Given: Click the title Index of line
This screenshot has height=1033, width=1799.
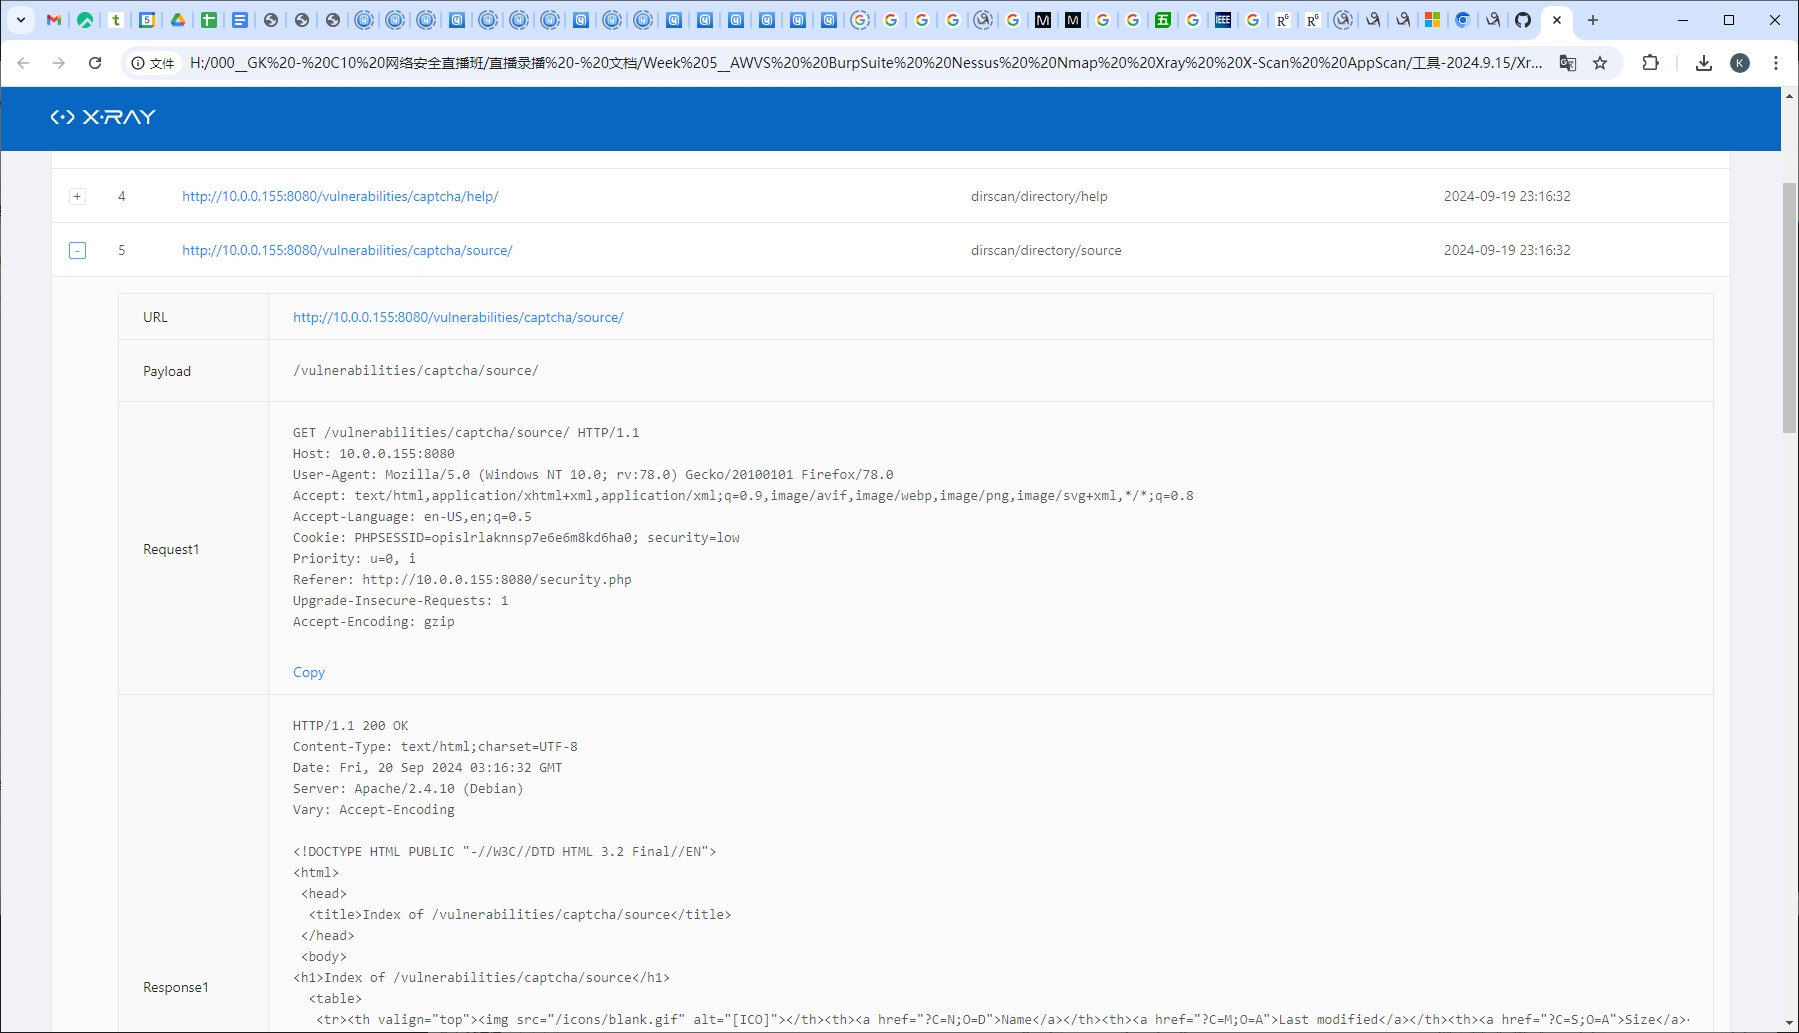Looking at the screenshot, I should (520, 915).
